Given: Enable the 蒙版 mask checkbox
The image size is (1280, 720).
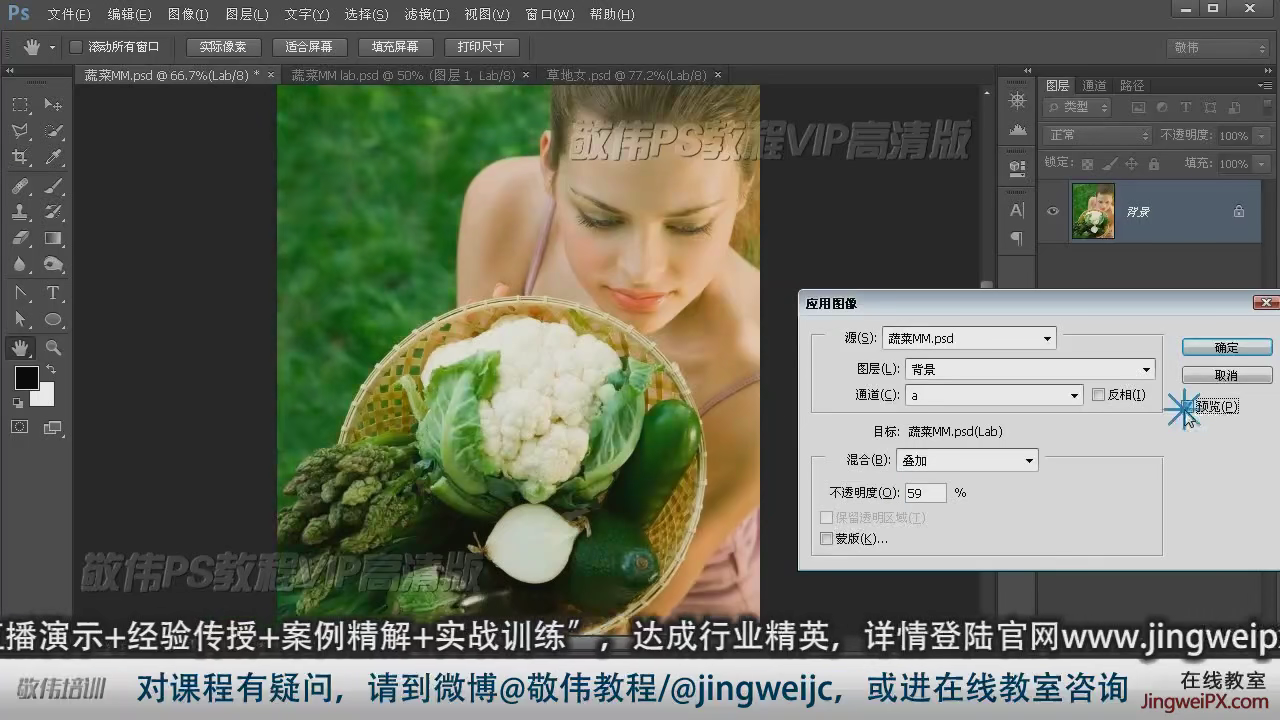Looking at the screenshot, I should click(x=826, y=539).
